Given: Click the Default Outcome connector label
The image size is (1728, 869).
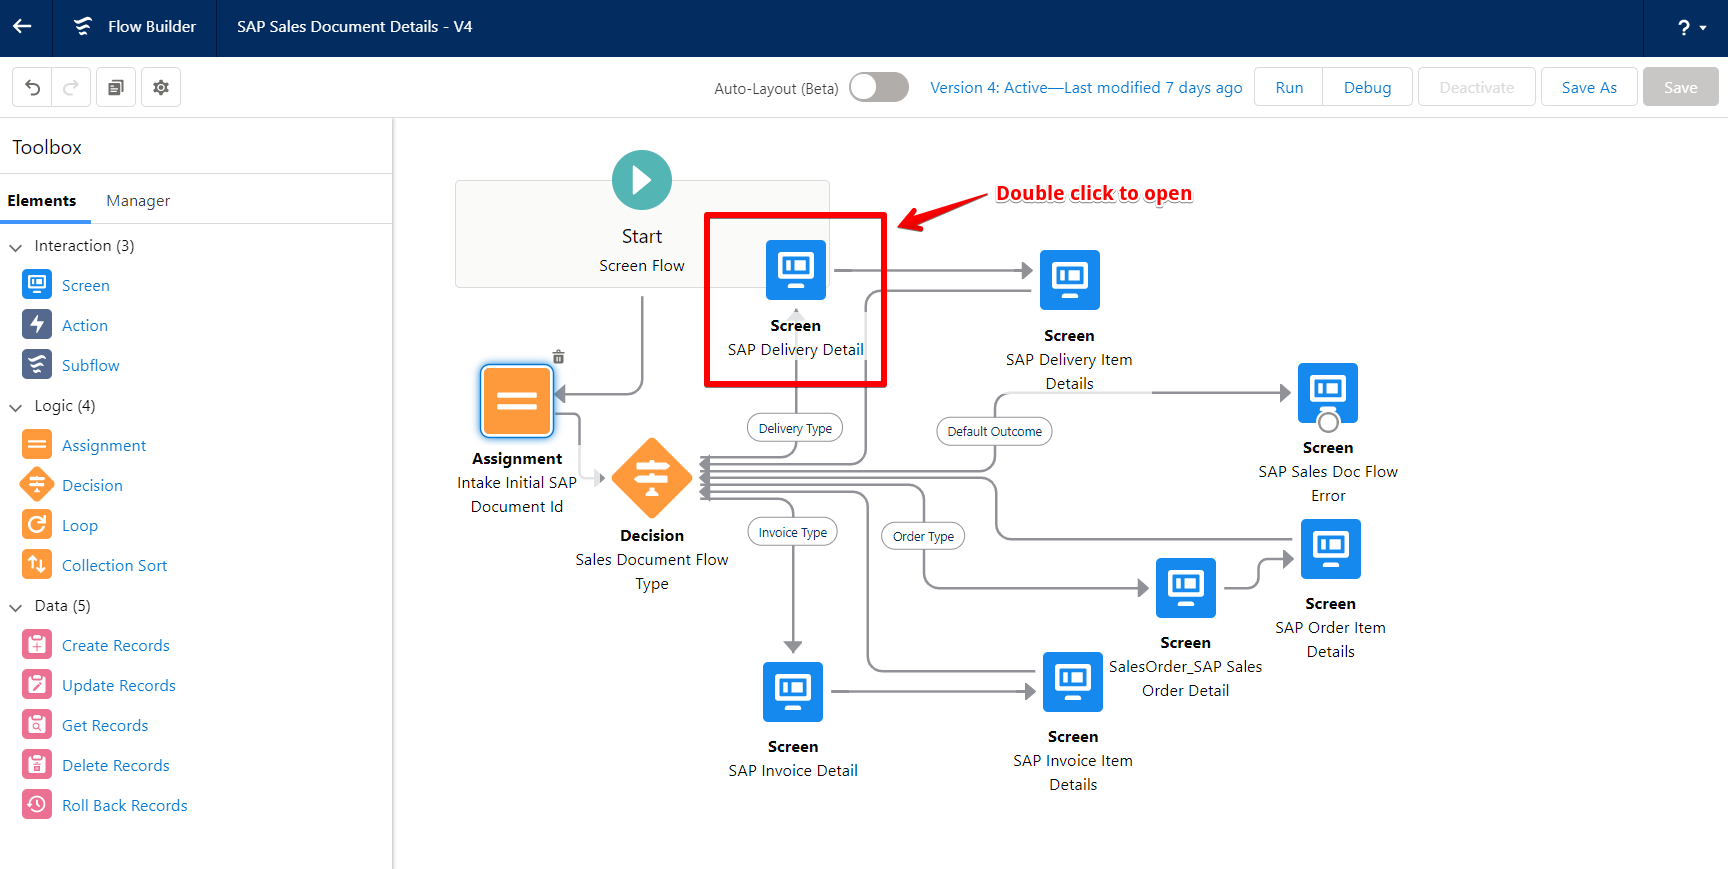Looking at the screenshot, I should point(995,431).
